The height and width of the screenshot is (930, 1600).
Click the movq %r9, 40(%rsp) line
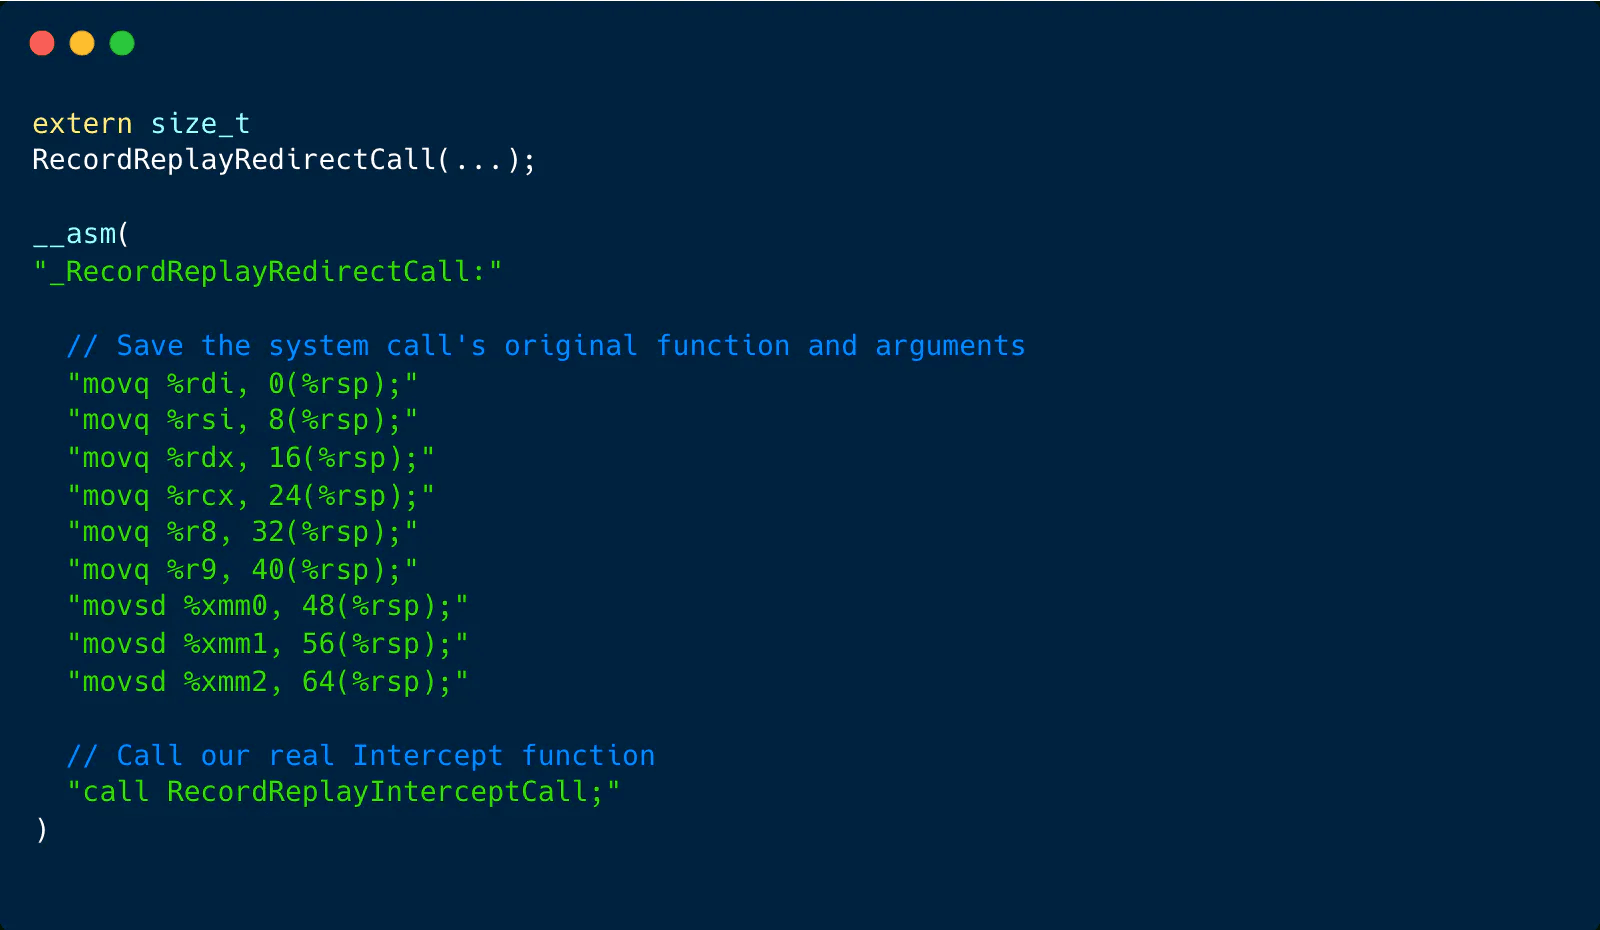coord(242,570)
